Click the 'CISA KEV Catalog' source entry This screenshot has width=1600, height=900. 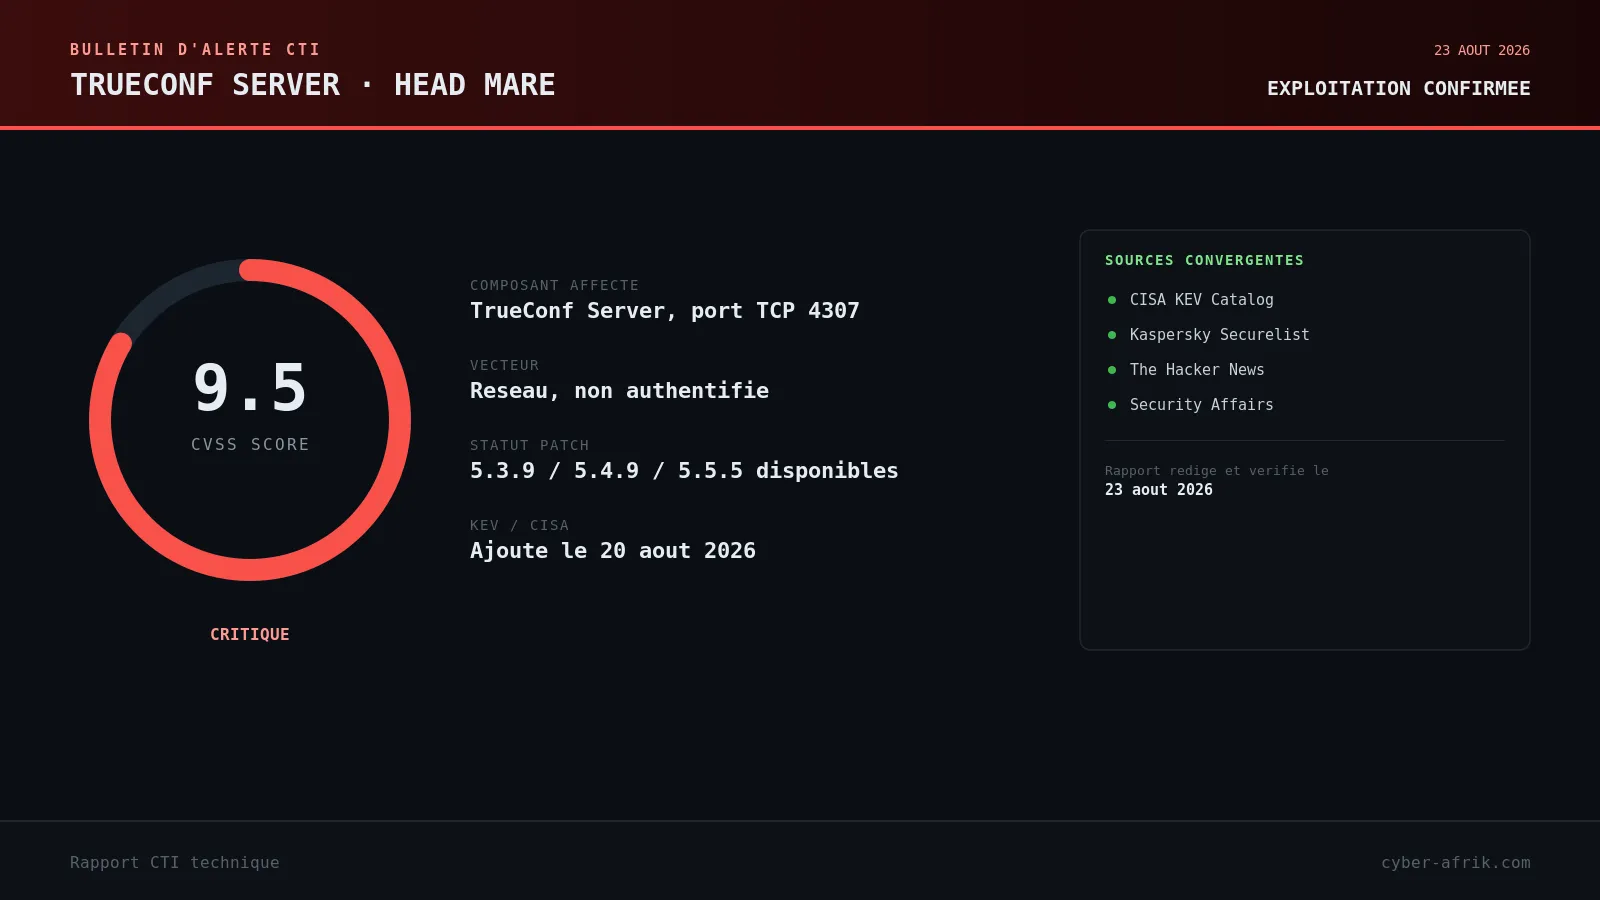pos(1201,300)
